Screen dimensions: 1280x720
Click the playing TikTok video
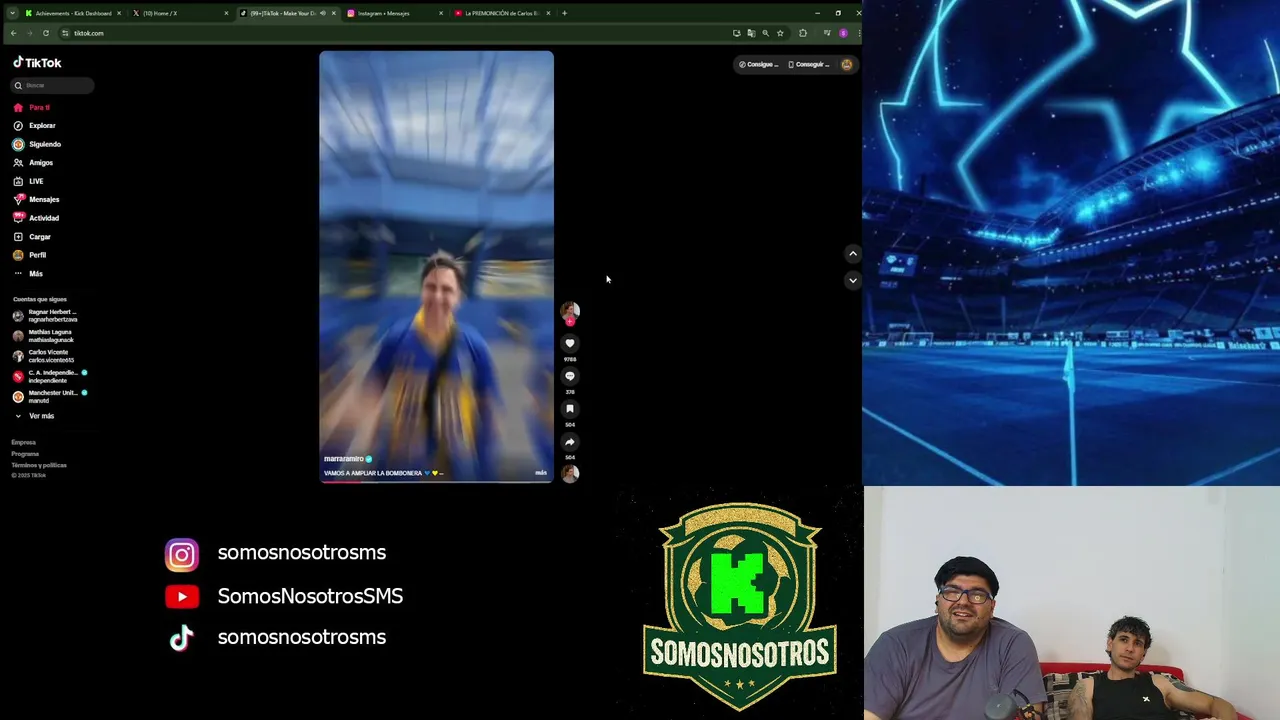tap(436, 267)
